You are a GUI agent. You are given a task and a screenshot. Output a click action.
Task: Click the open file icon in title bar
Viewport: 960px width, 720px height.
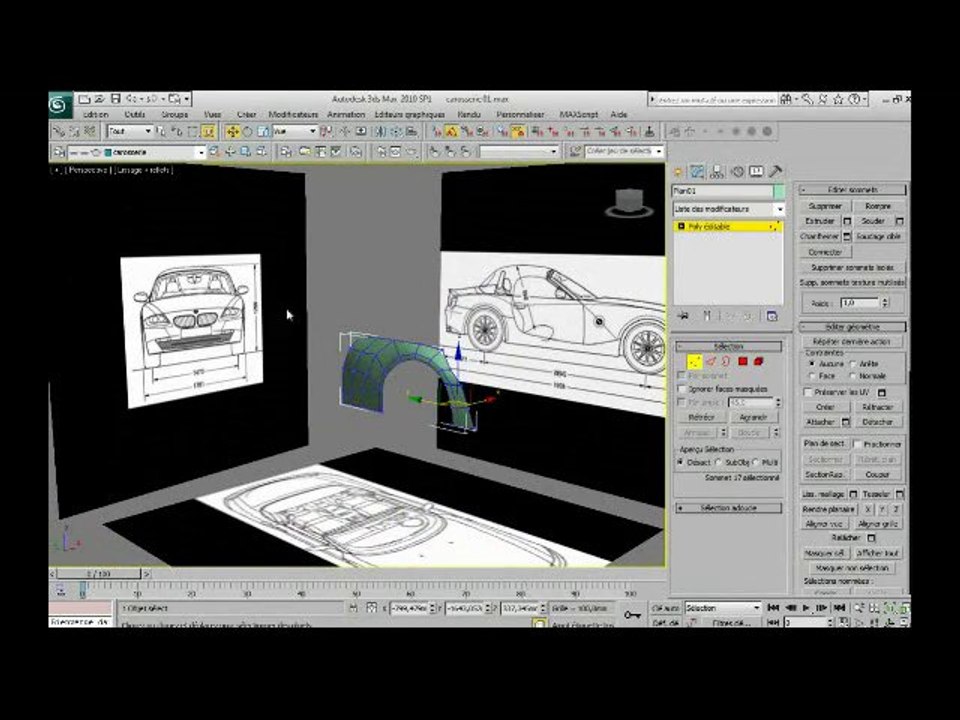tap(99, 99)
